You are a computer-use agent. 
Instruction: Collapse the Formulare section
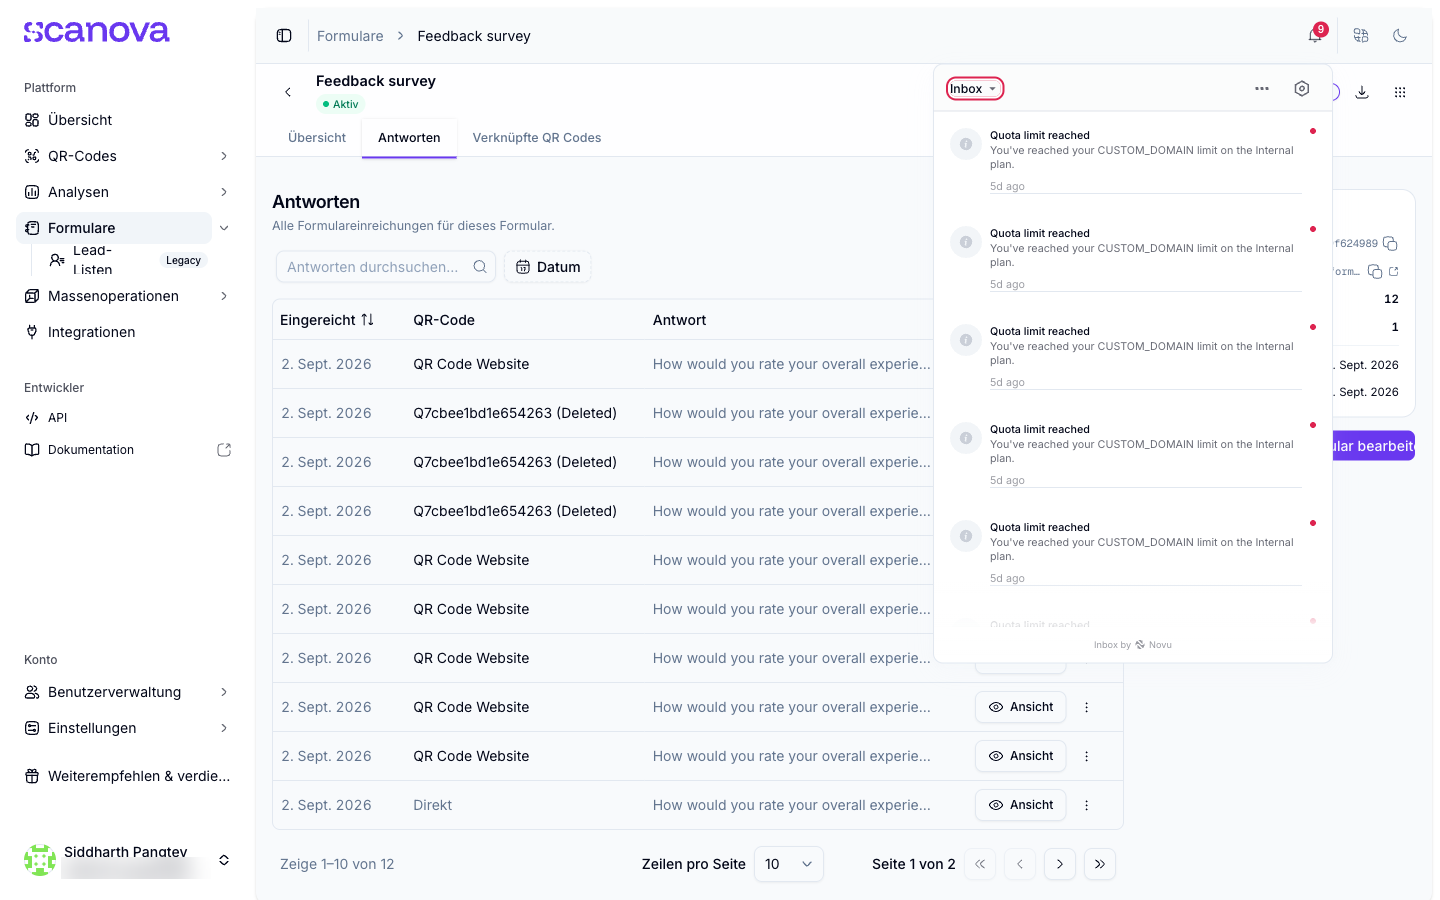[224, 228]
